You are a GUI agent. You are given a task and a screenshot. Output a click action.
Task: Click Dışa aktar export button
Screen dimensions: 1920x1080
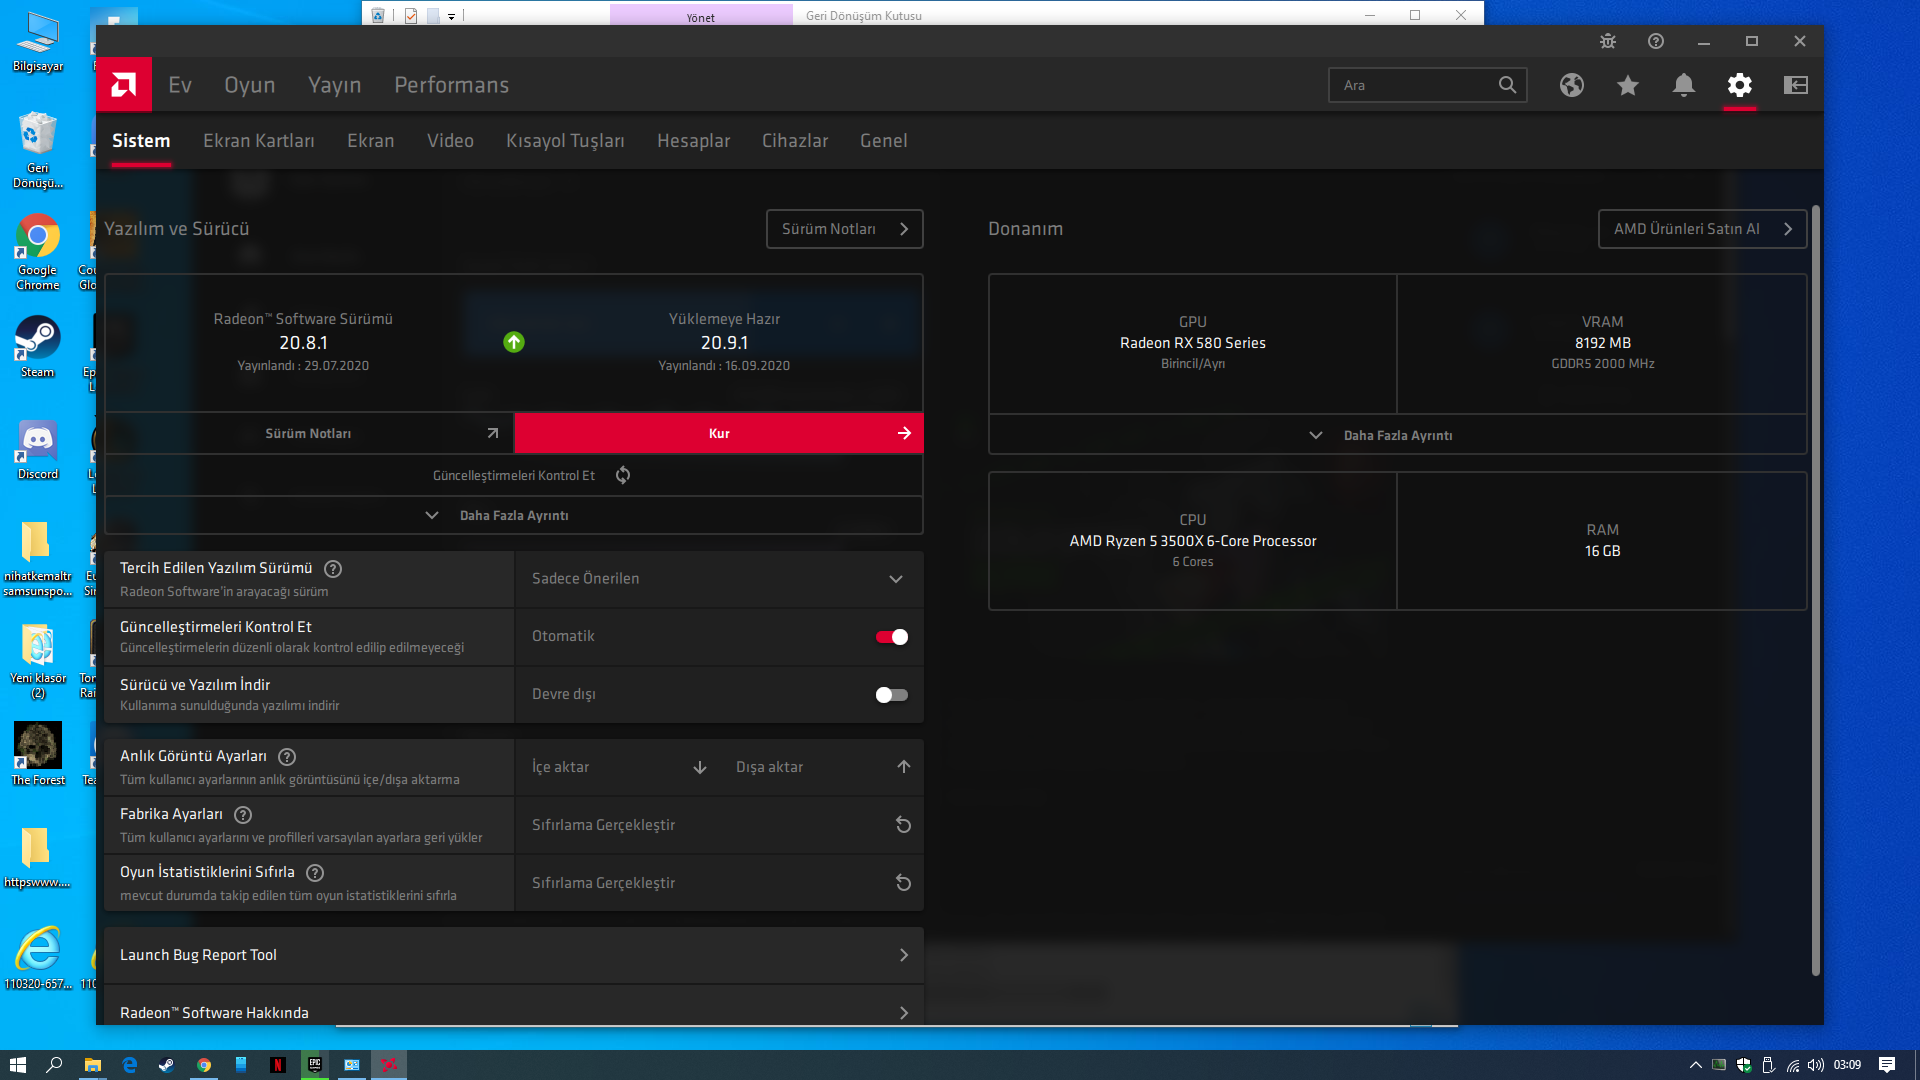[x=822, y=767]
